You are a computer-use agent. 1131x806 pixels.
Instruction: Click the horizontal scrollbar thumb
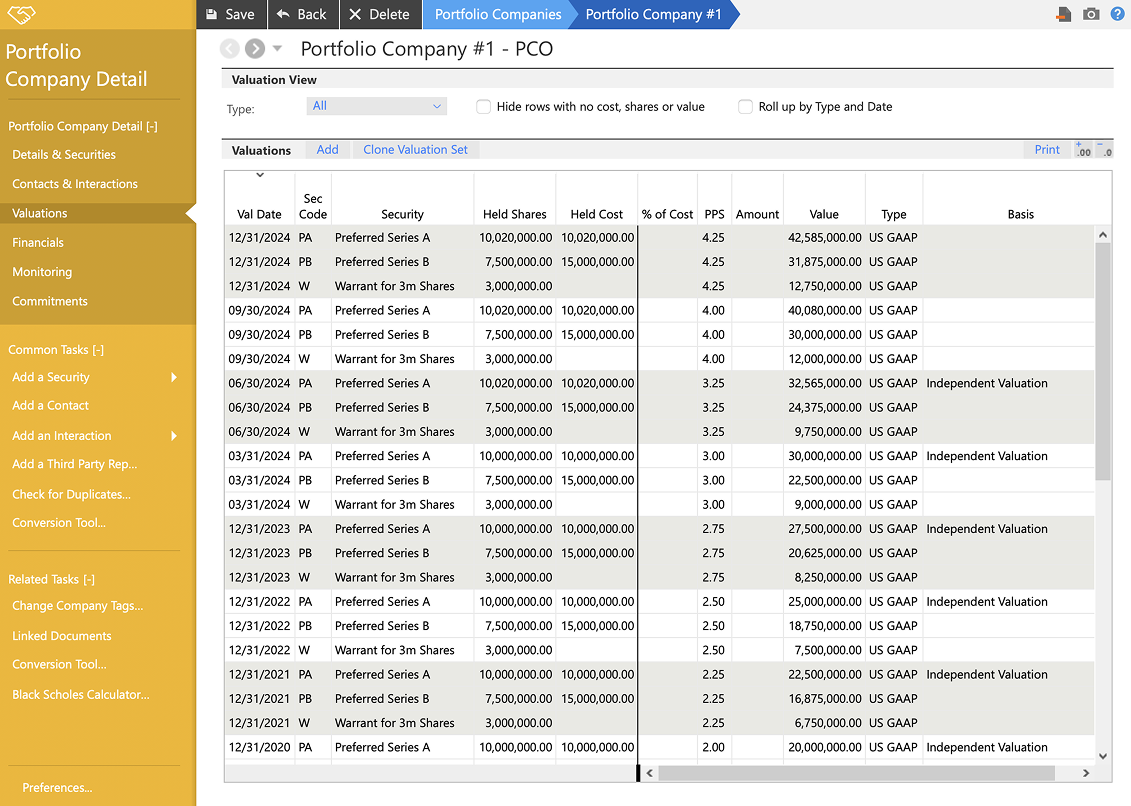[856, 773]
